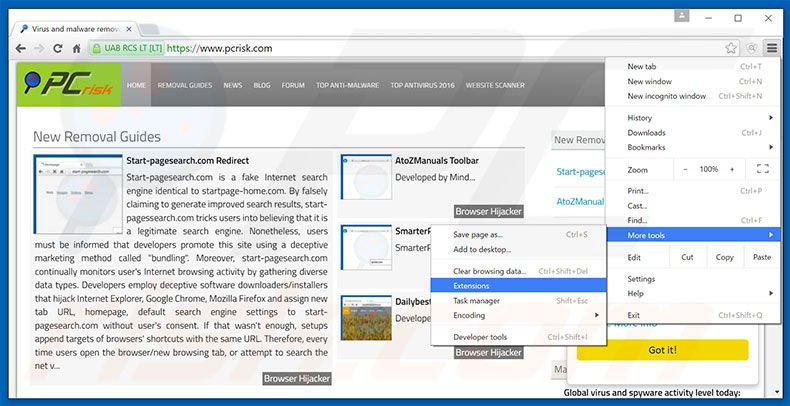Screen dimensions: 790x406
Task: Click SmarterP article thumbnail
Action: 366,247
